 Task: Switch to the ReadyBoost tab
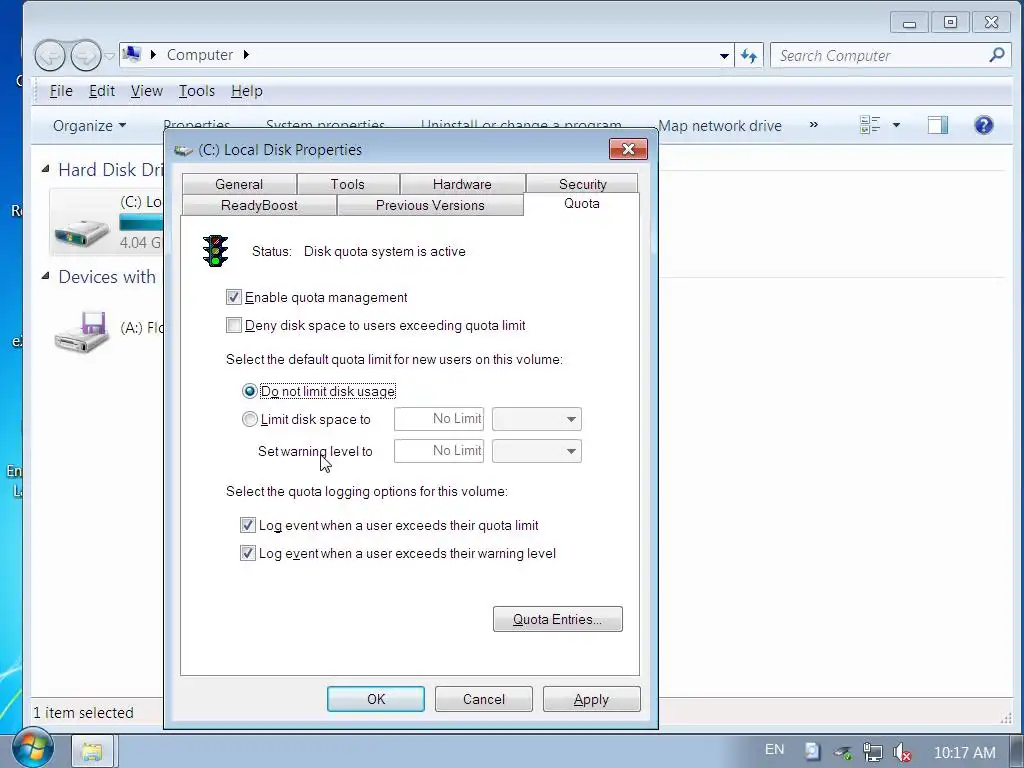[259, 205]
